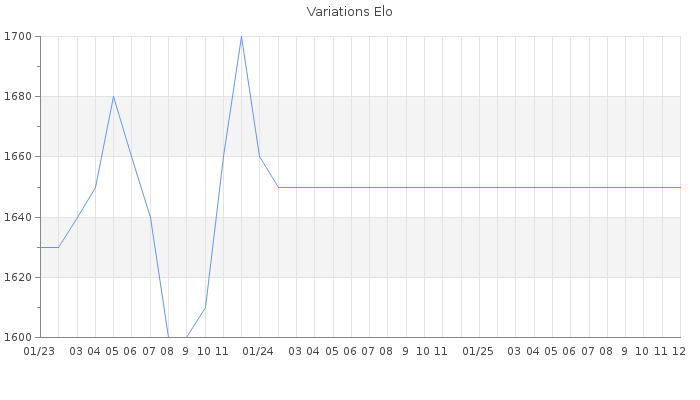The width and height of the screenshot is (700, 400).
Task: Click the 1660 y-axis label
Action: click(x=18, y=157)
